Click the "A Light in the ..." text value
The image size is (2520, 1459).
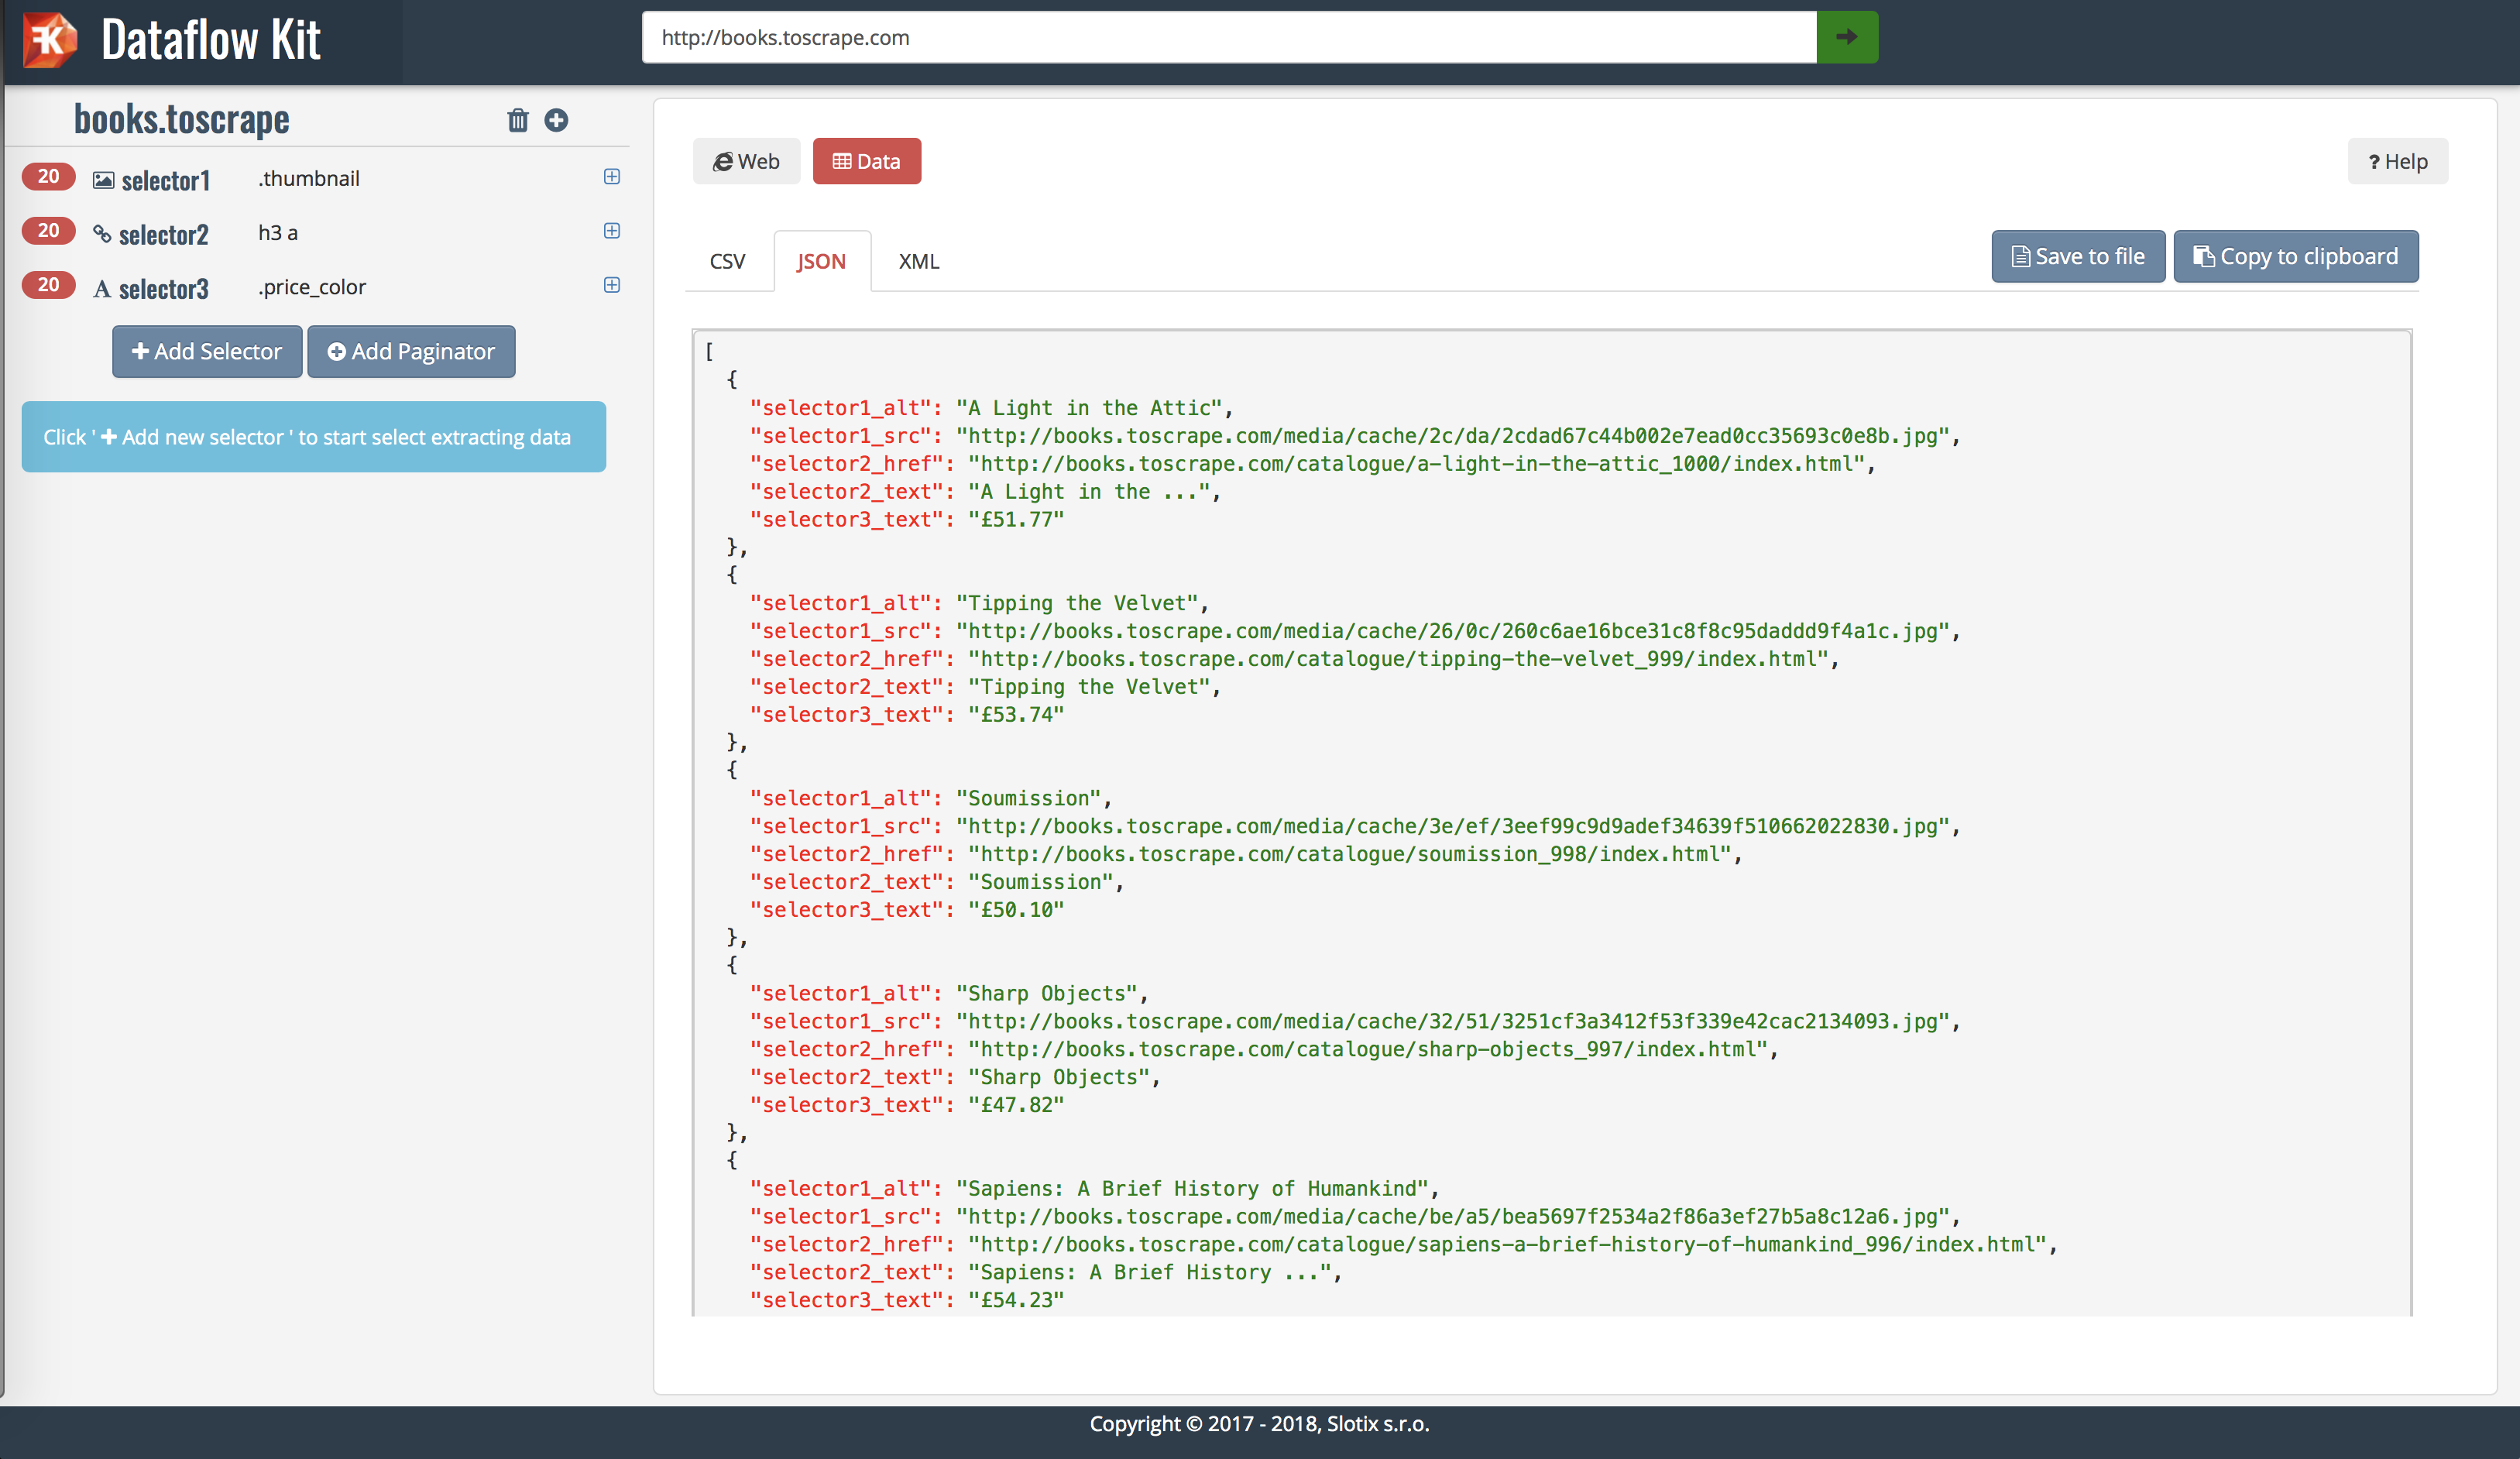point(1090,492)
